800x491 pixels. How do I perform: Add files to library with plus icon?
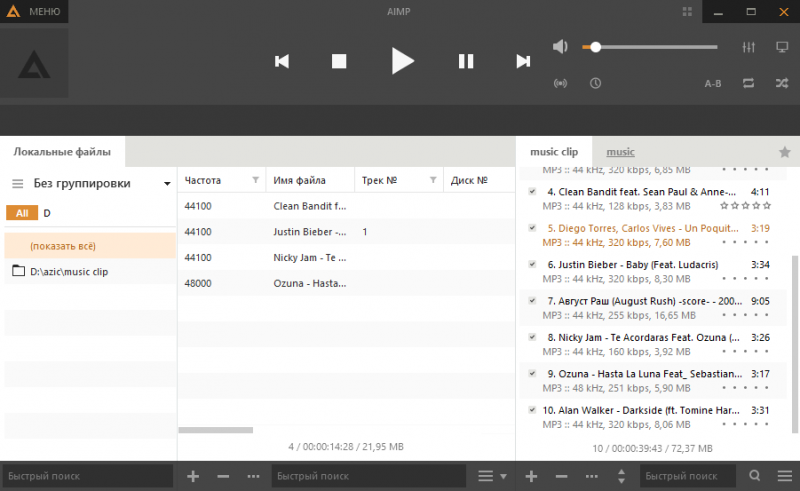point(193,476)
